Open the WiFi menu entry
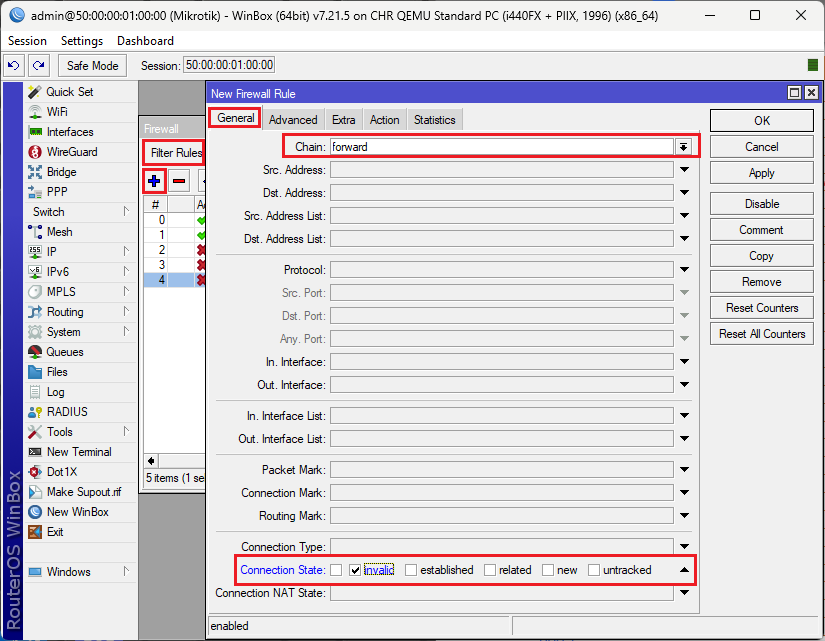The image size is (825, 641). [57, 112]
